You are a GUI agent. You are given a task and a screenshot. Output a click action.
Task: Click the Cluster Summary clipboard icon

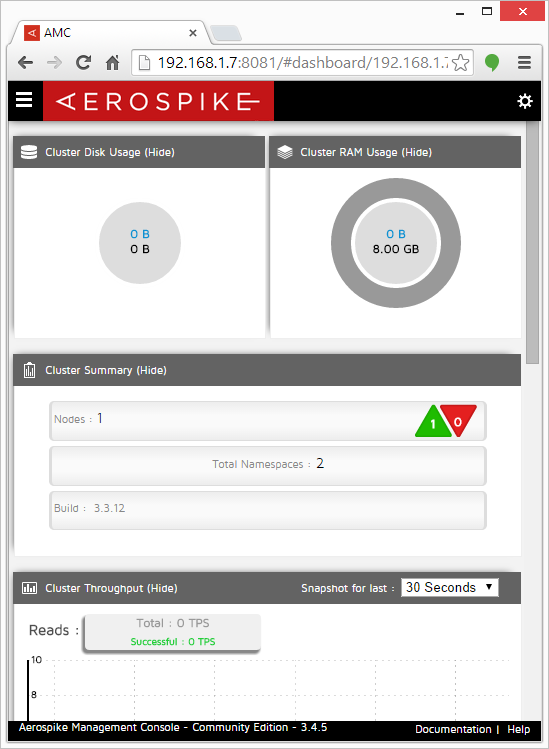point(29,370)
